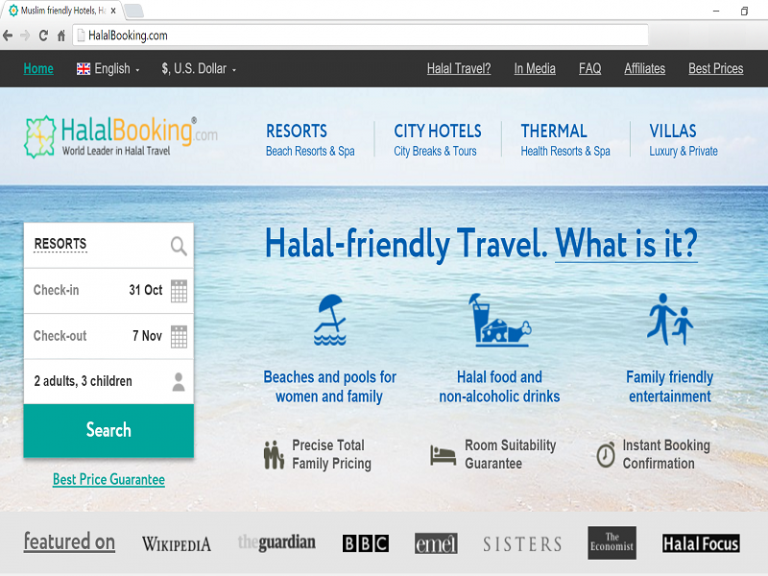
Task: Open the 2 adults, 3 children selector
Action: pyautogui.click(x=109, y=382)
